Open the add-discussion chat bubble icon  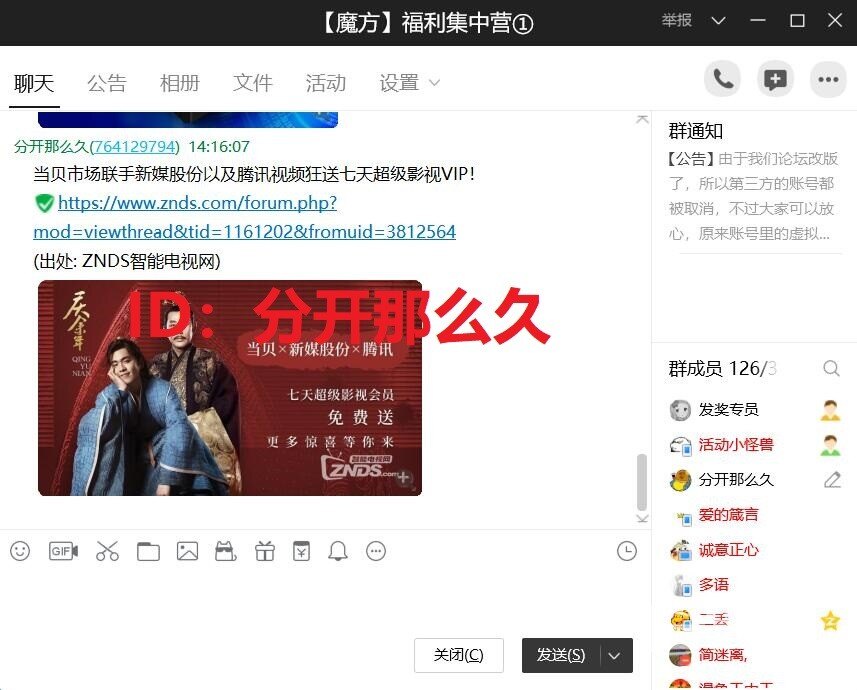point(775,80)
